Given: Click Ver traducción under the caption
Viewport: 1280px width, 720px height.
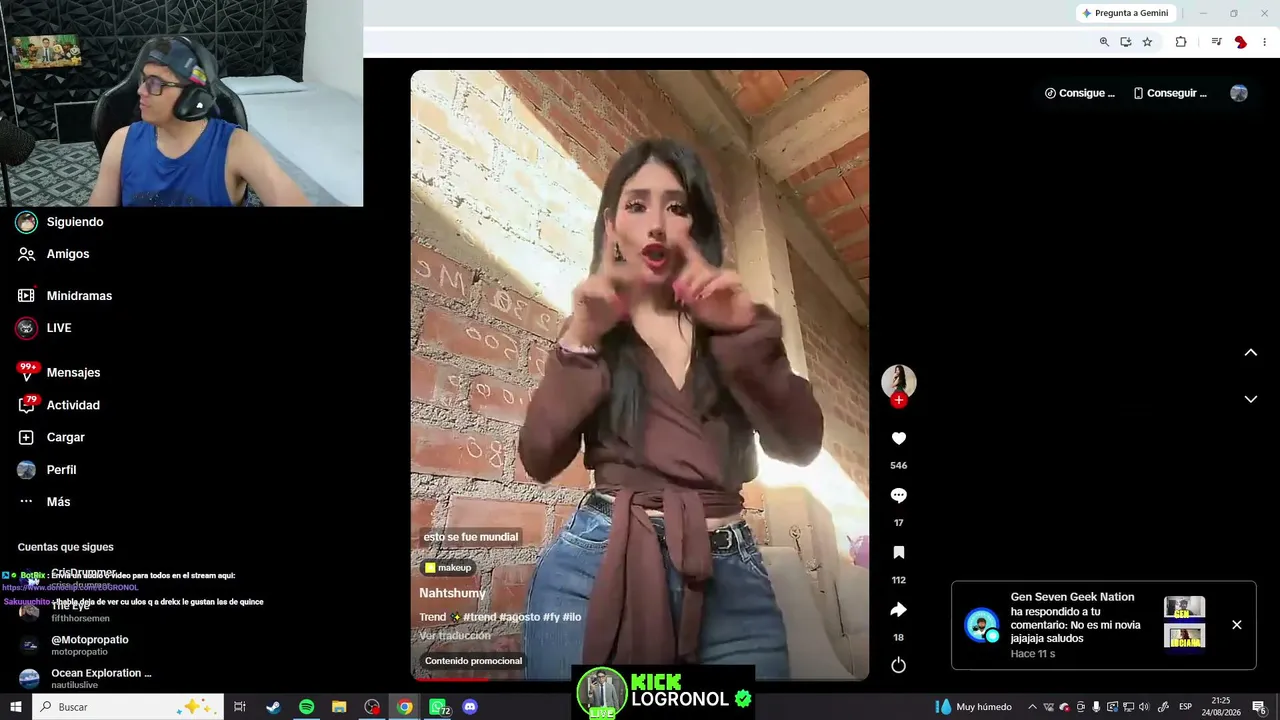Looking at the screenshot, I should [x=455, y=635].
